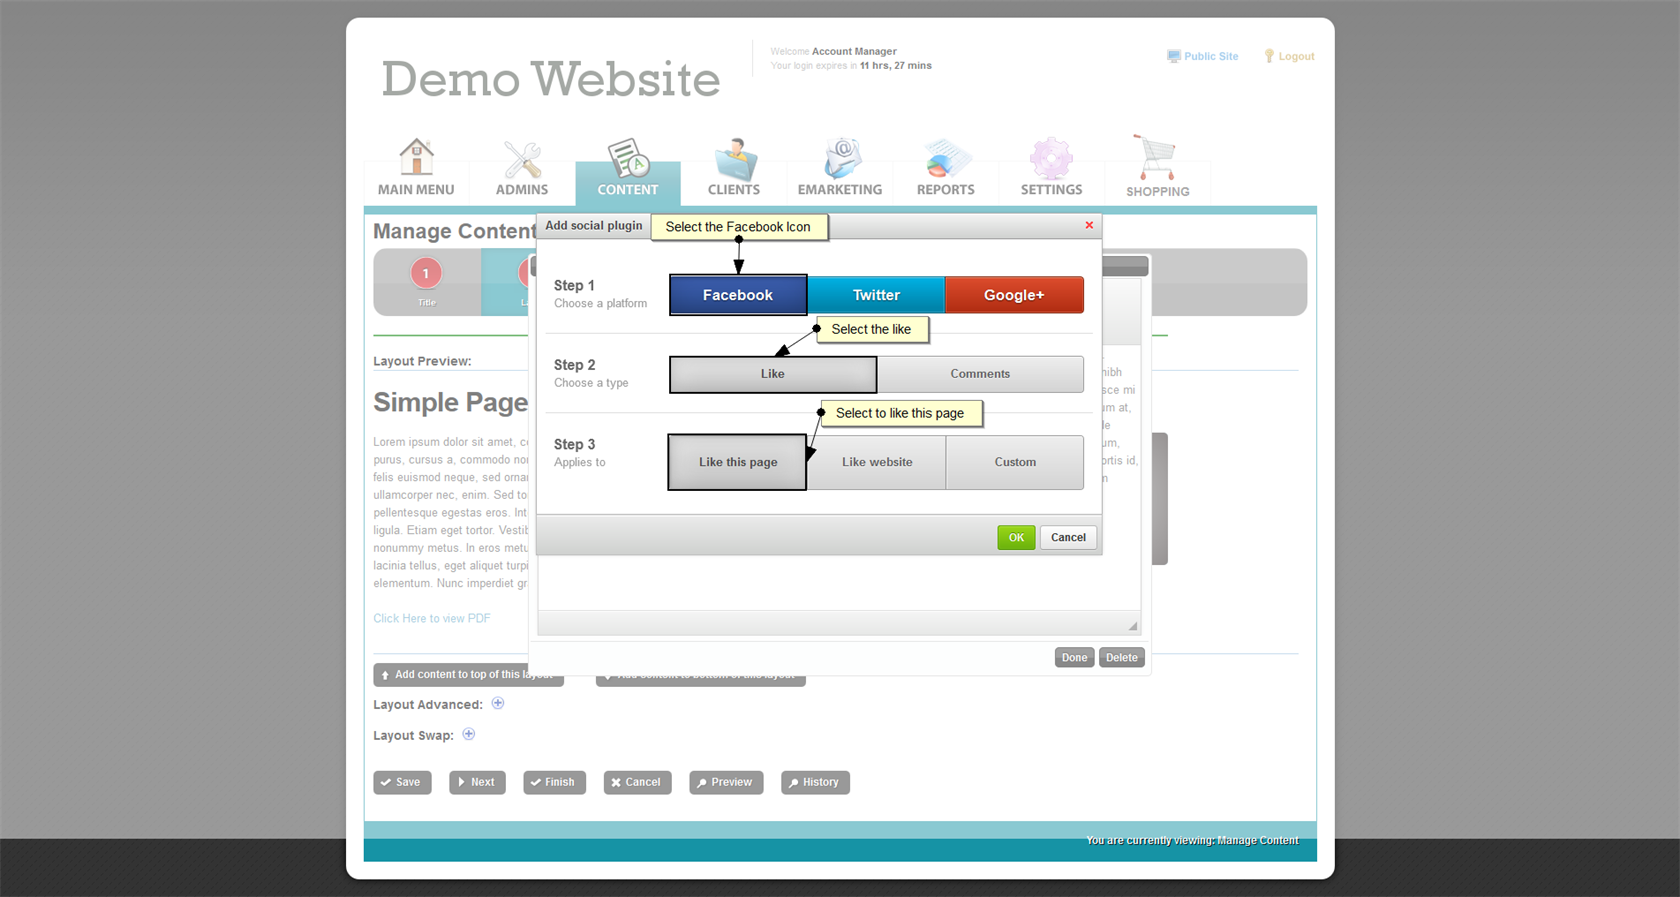Choose Facebook as the platform
The image size is (1680, 897).
pos(738,295)
